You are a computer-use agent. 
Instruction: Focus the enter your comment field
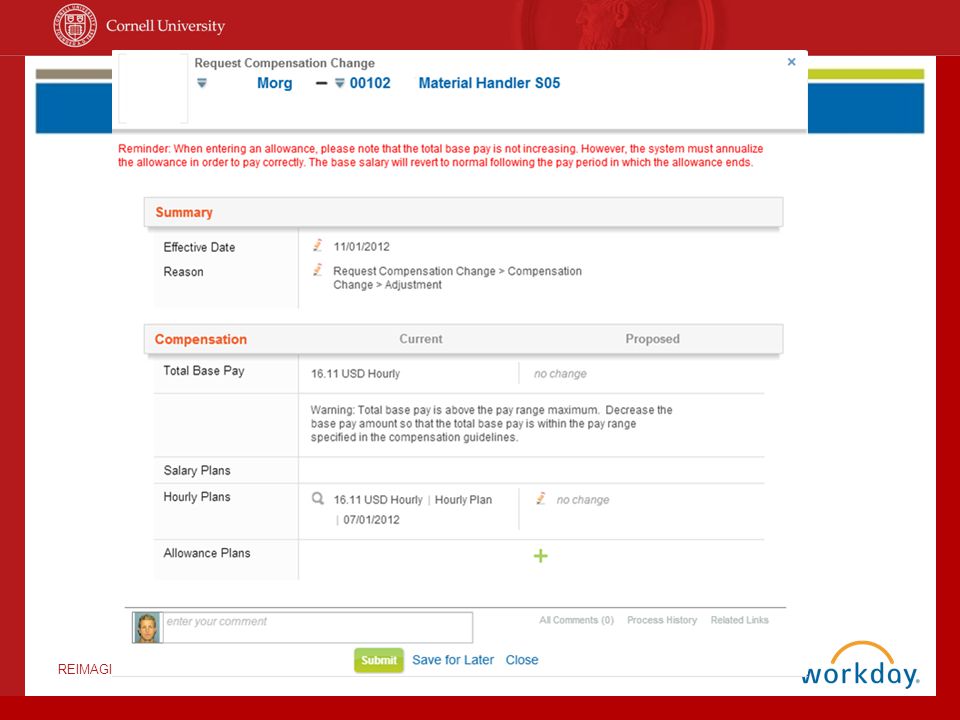point(317,628)
